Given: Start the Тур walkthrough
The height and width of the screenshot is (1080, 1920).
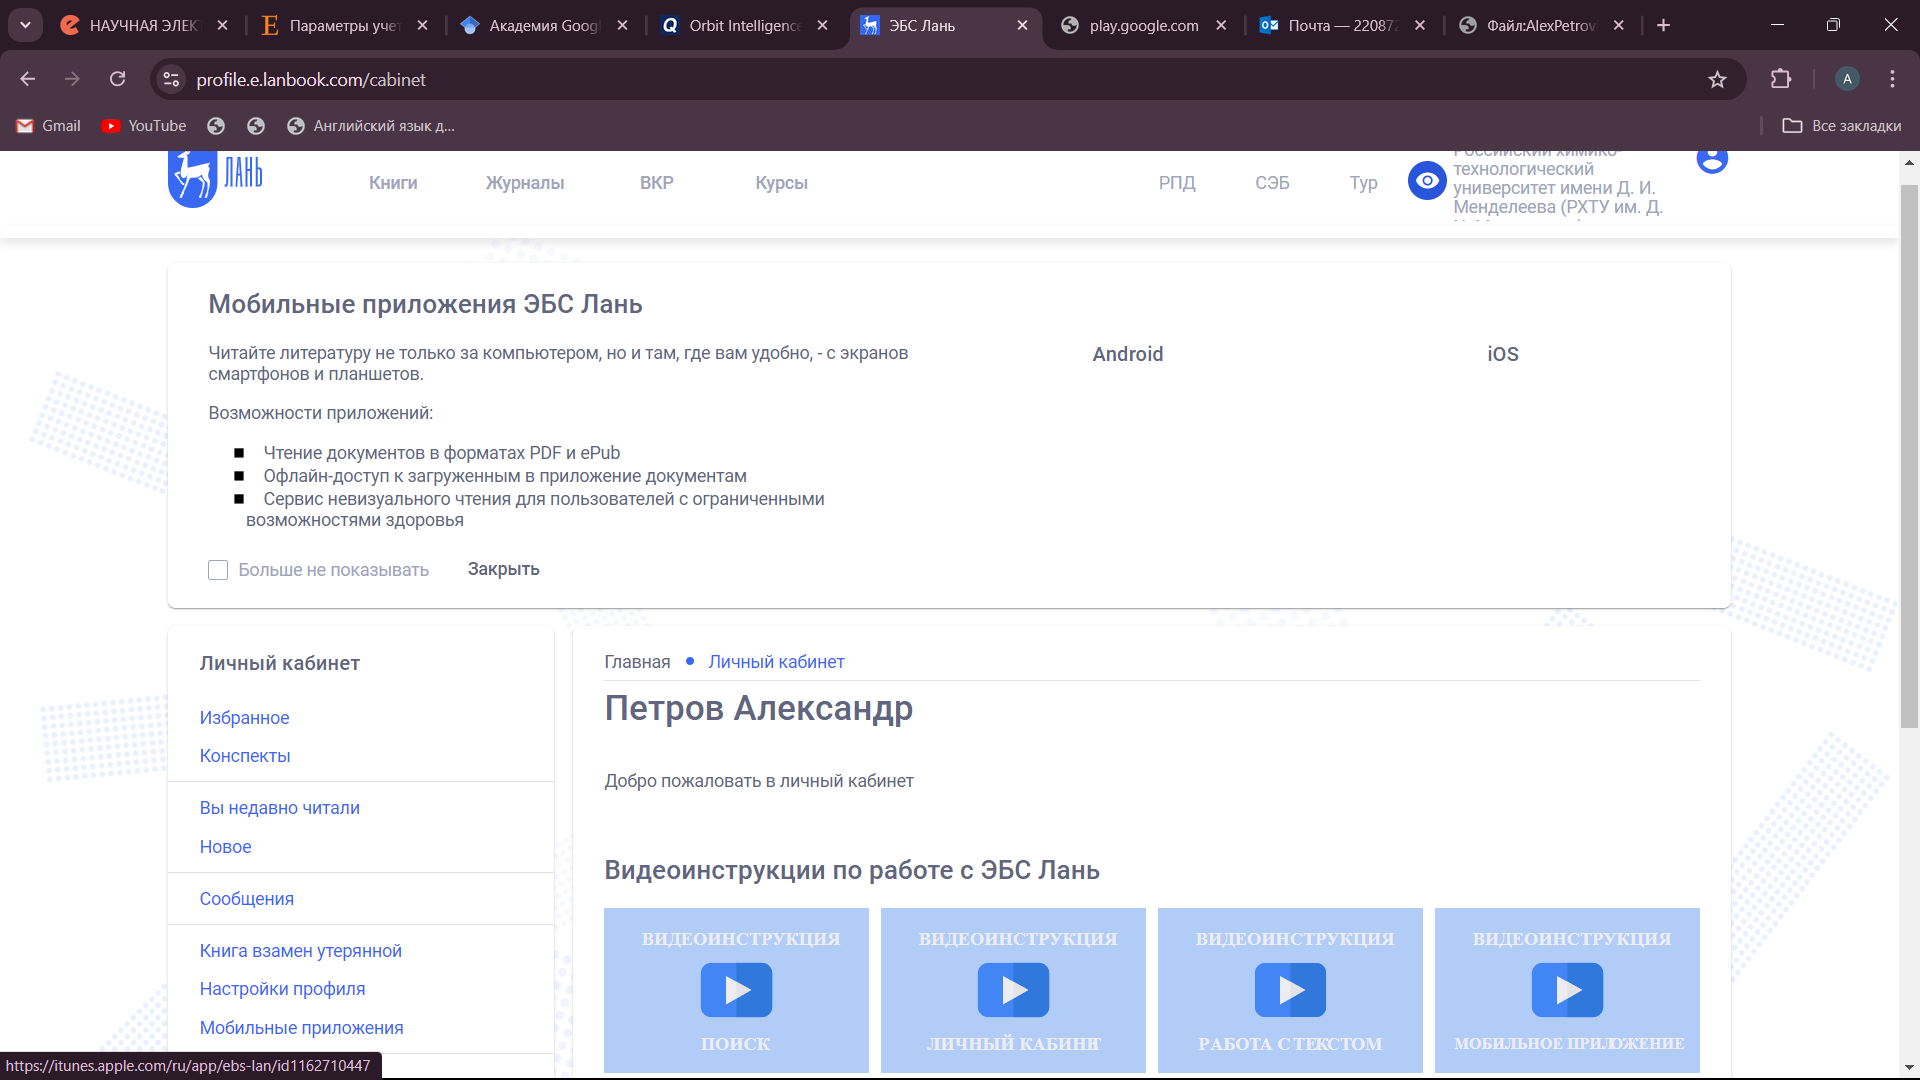Looking at the screenshot, I should [x=1363, y=183].
